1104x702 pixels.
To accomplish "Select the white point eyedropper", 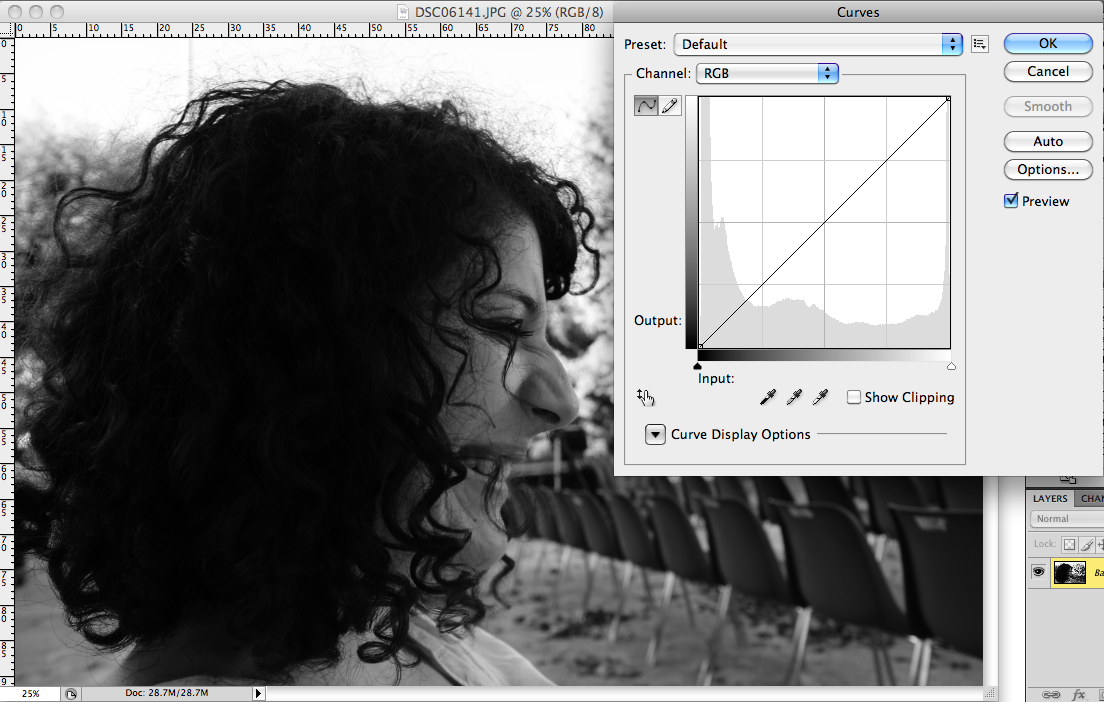I will click(x=821, y=397).
